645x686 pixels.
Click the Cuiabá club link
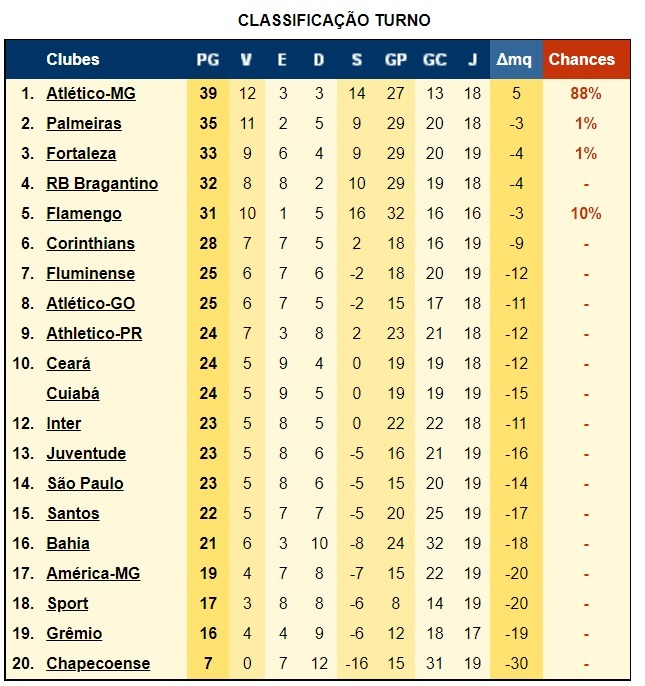[73, 393]
